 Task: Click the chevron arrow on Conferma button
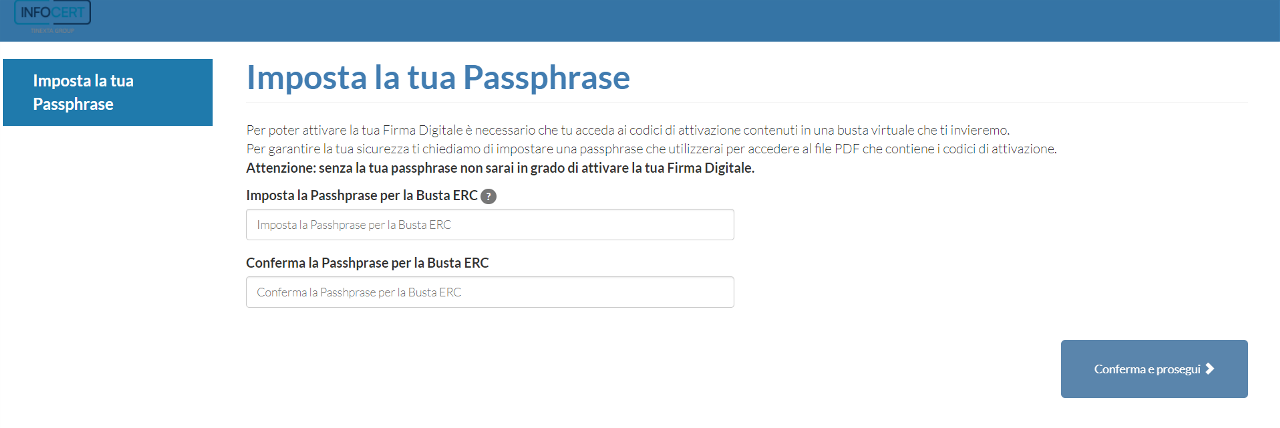click(1210, 369)
